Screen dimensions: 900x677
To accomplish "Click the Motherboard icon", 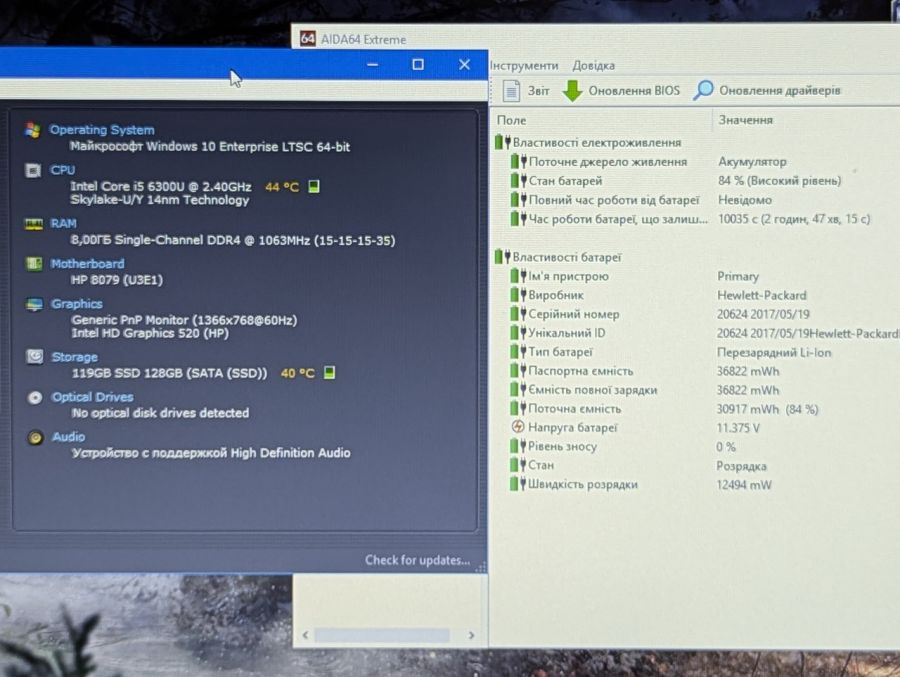I will click(x=34, y=264).
